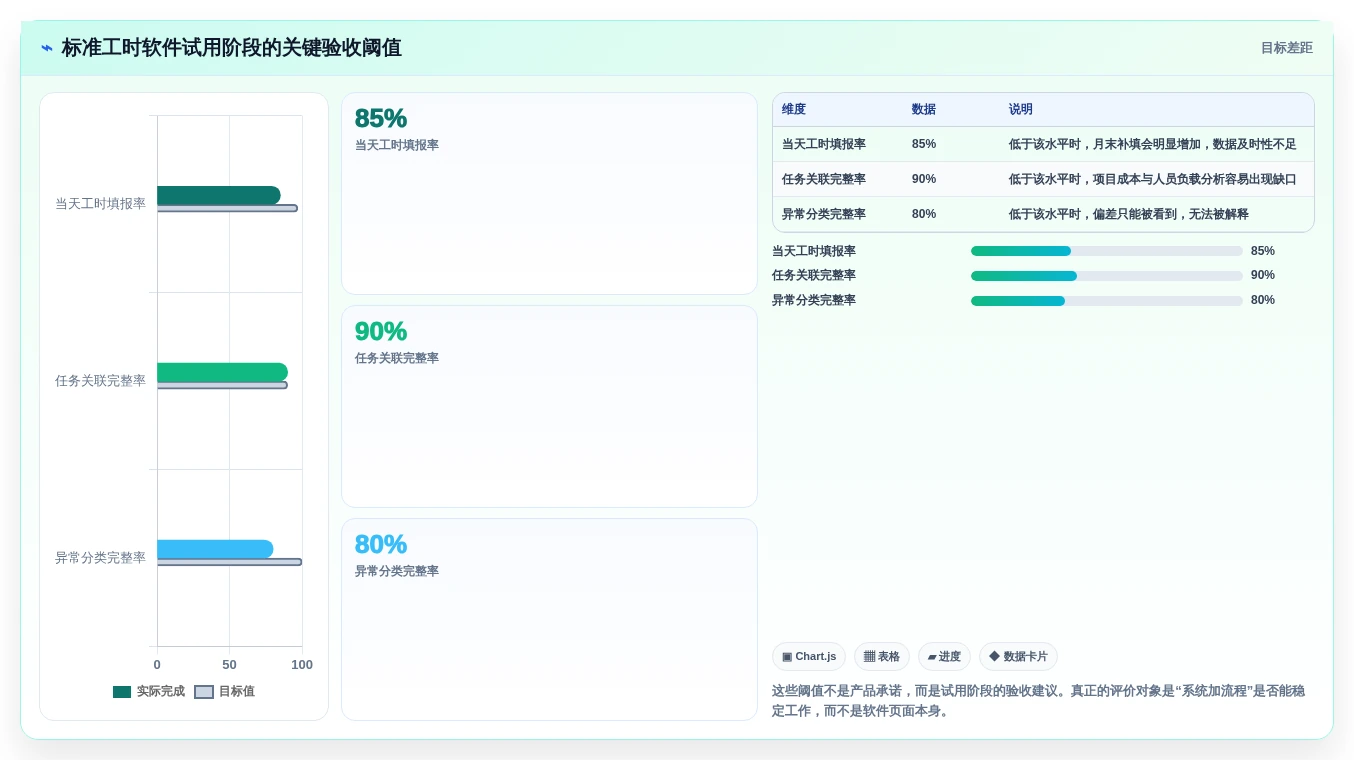Click the 85% progress bar for 当天工时填报率
The height and width of the screenshot is (760, 1354).
pyautogui.click(x=1107, y=251)
